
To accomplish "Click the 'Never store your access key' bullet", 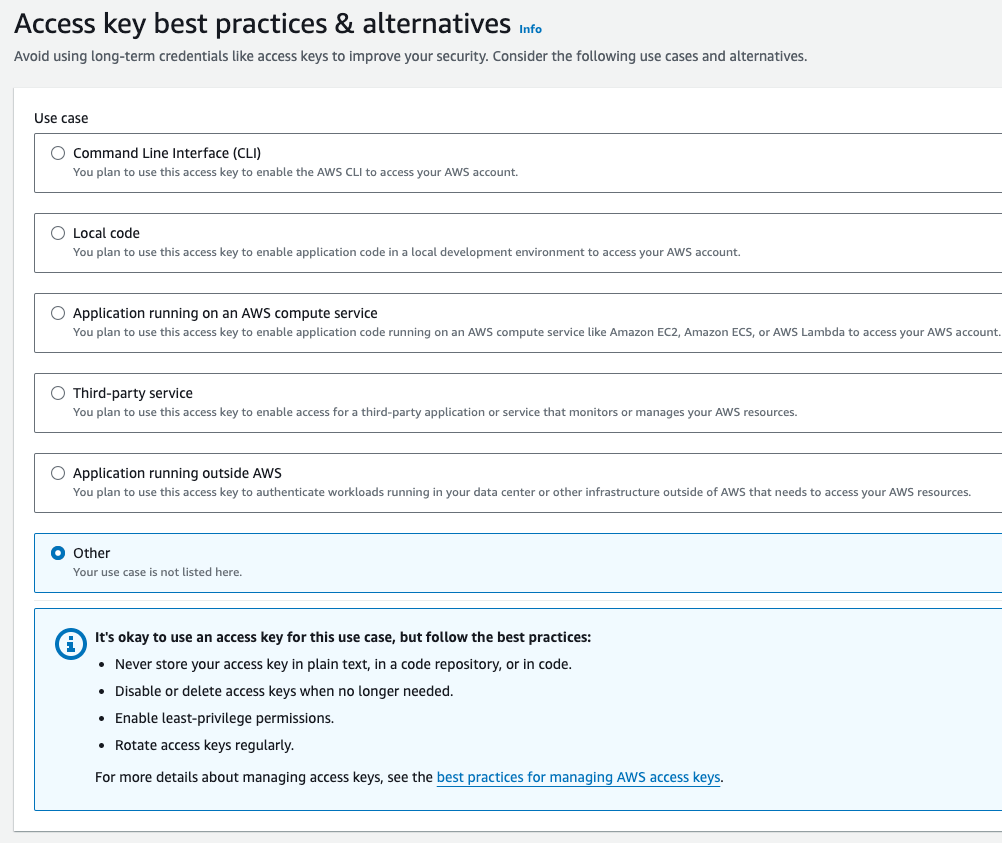I will (343, 664).
